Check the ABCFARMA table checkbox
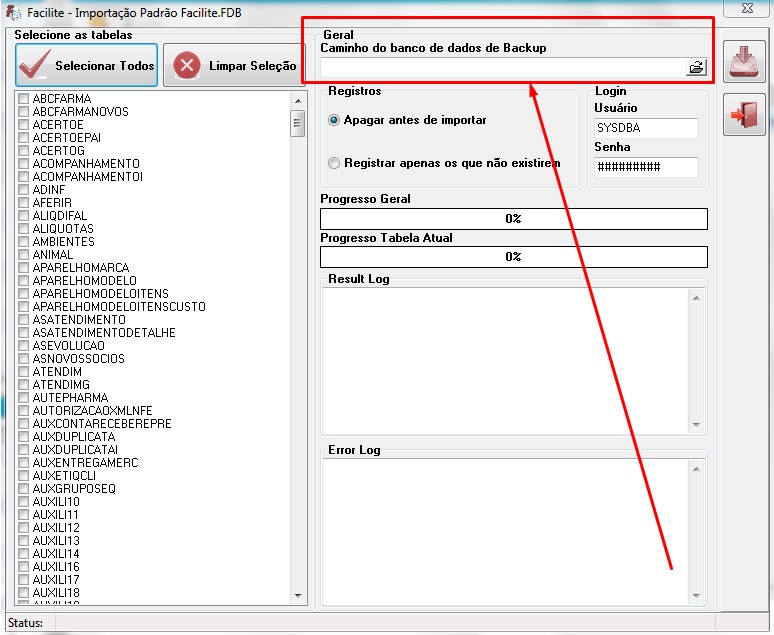The image size is (774, 635). (23, 98)
